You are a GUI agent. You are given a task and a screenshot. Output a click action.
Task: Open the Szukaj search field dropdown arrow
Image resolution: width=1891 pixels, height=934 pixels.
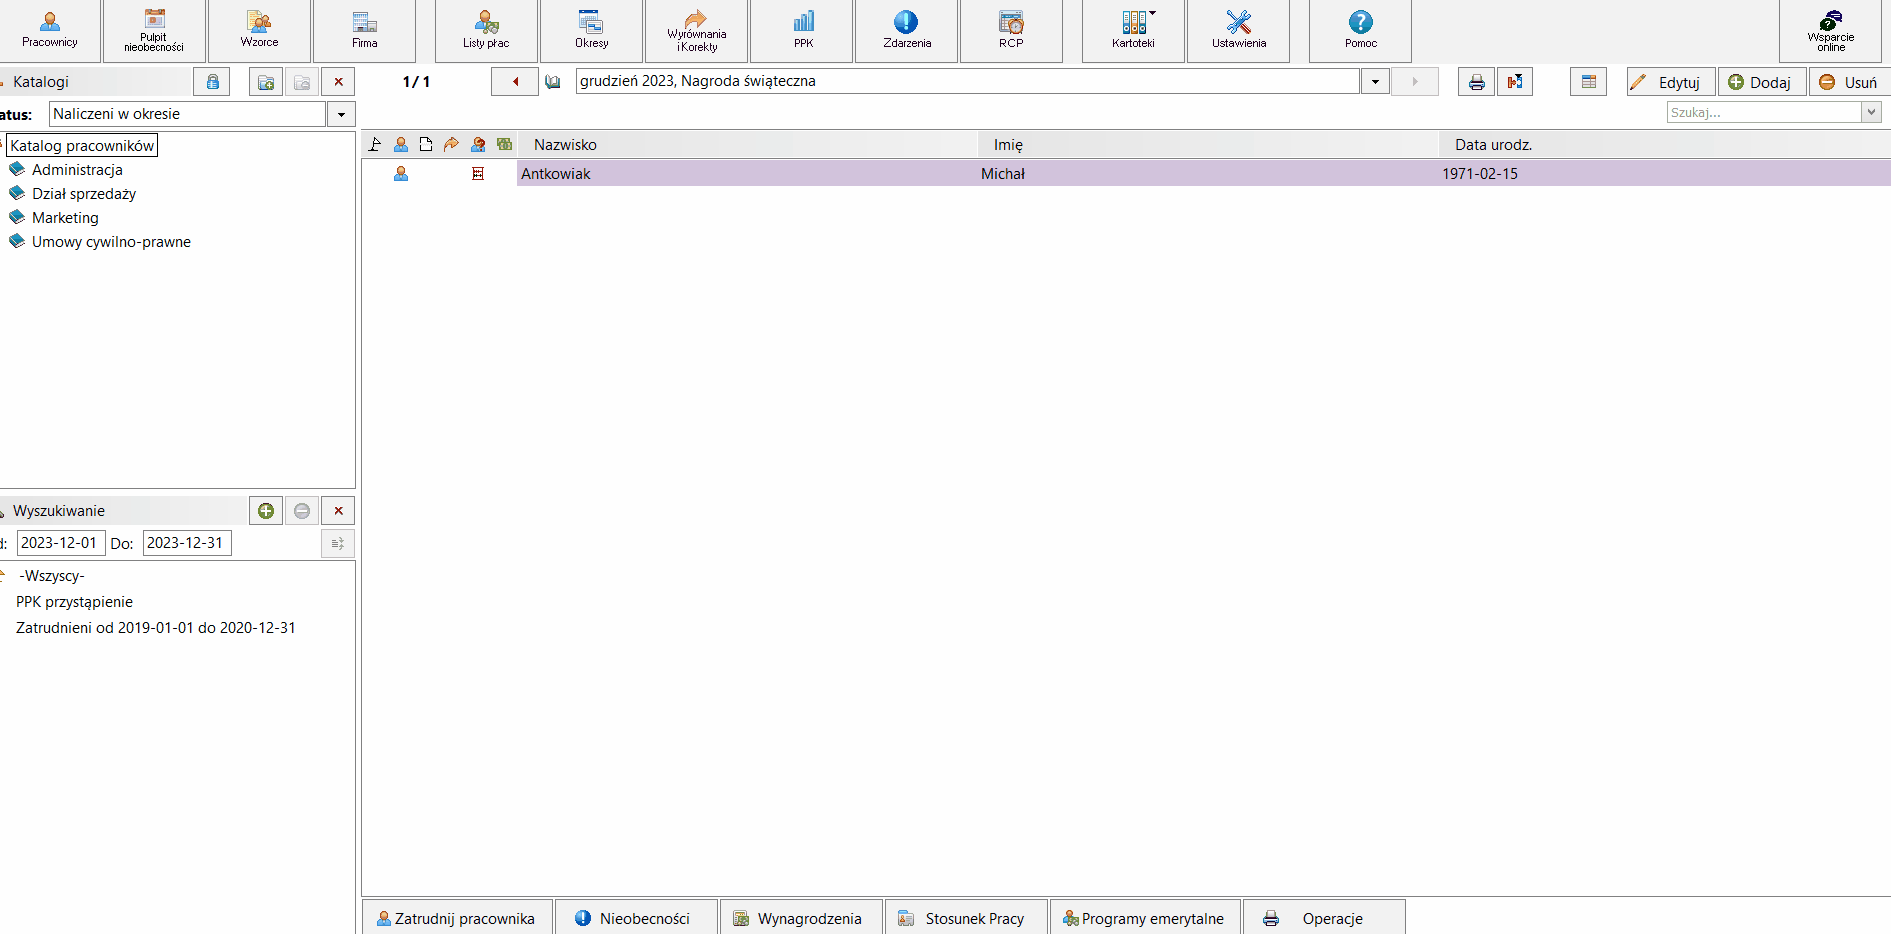click(1871, 113)
